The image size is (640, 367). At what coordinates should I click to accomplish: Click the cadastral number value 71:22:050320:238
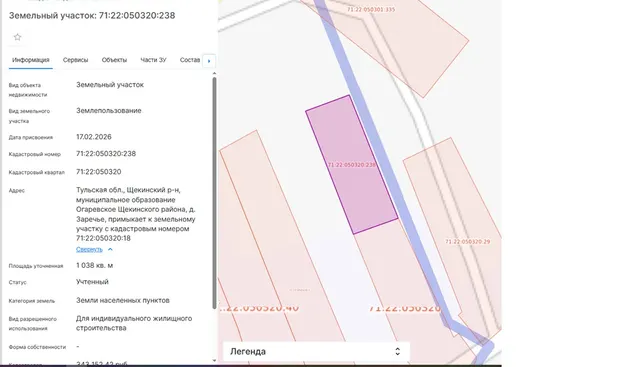[106, 154]
